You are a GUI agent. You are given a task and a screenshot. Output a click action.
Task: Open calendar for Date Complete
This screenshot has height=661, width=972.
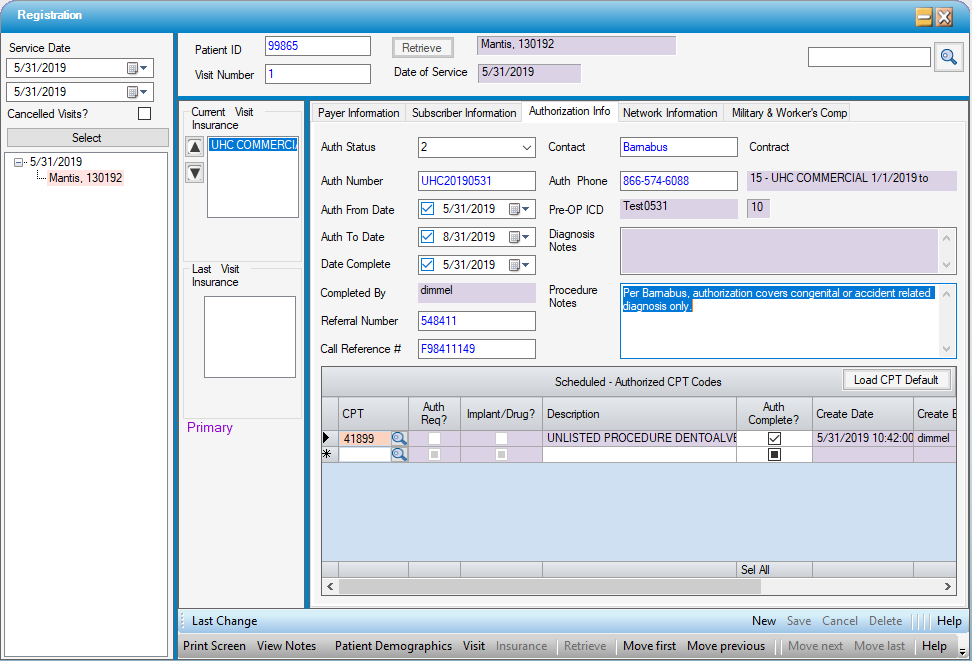coord(520,265)
